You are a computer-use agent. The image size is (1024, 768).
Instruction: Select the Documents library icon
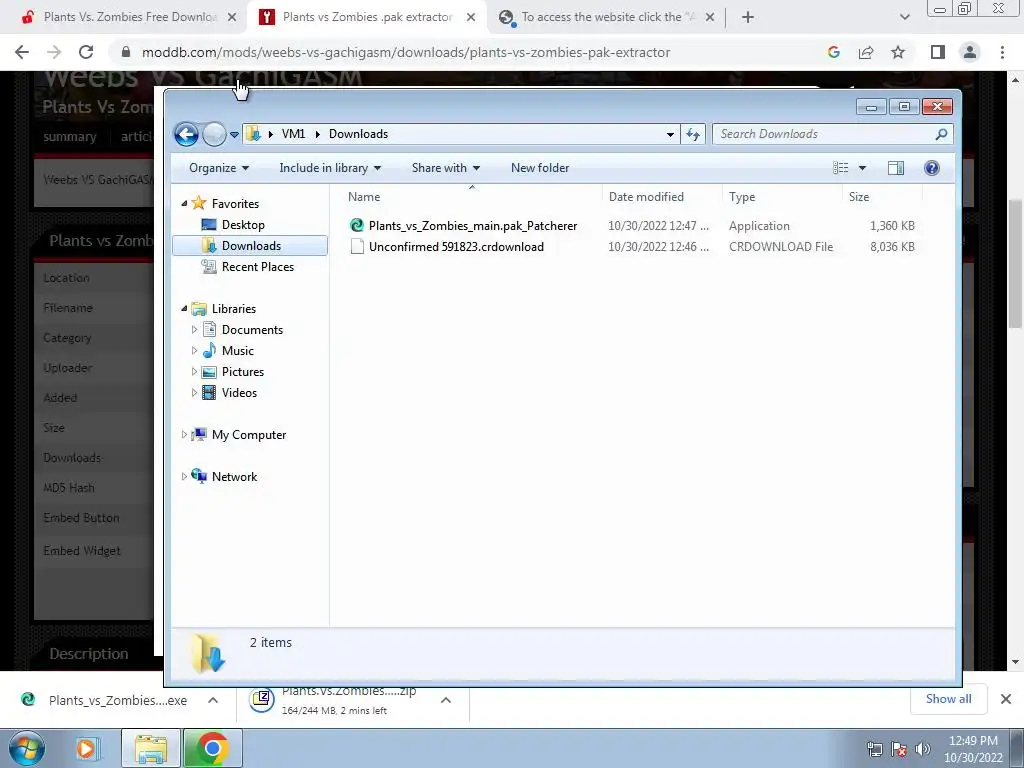click(209, 330)
